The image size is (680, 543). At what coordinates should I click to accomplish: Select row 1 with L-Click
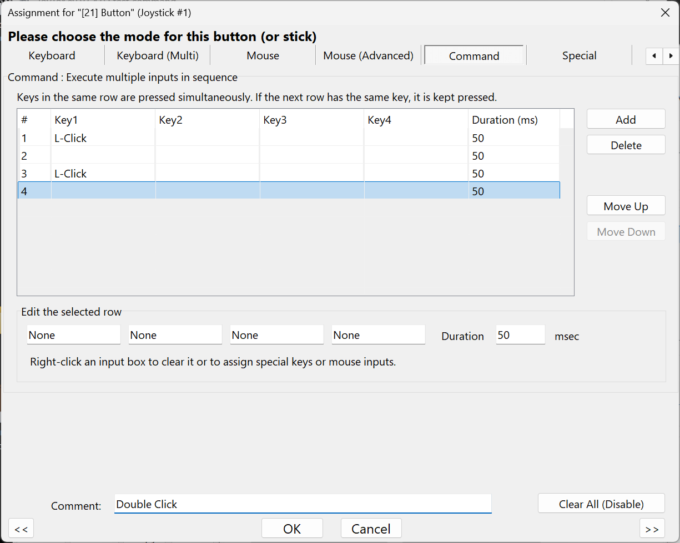coord(289,138)
